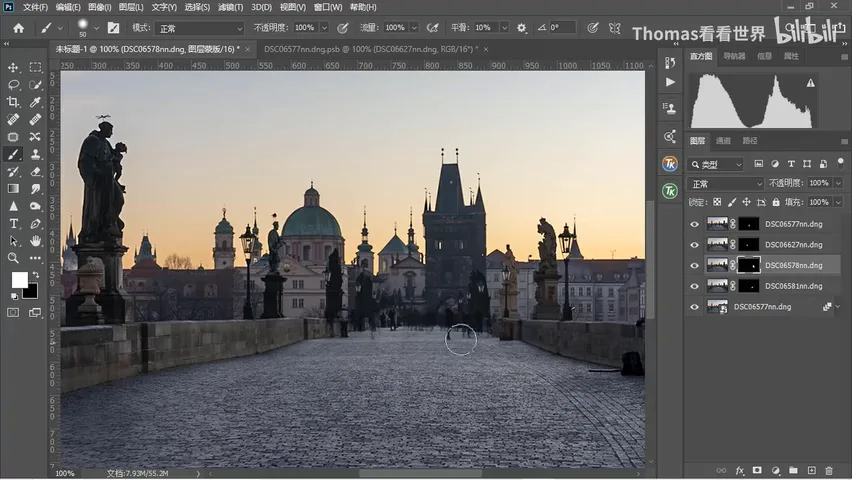This screenshot has height=480, width=852.
Task: Select the DSC06578nn.dng layer mask thumbnail
Action: (749, 265)
